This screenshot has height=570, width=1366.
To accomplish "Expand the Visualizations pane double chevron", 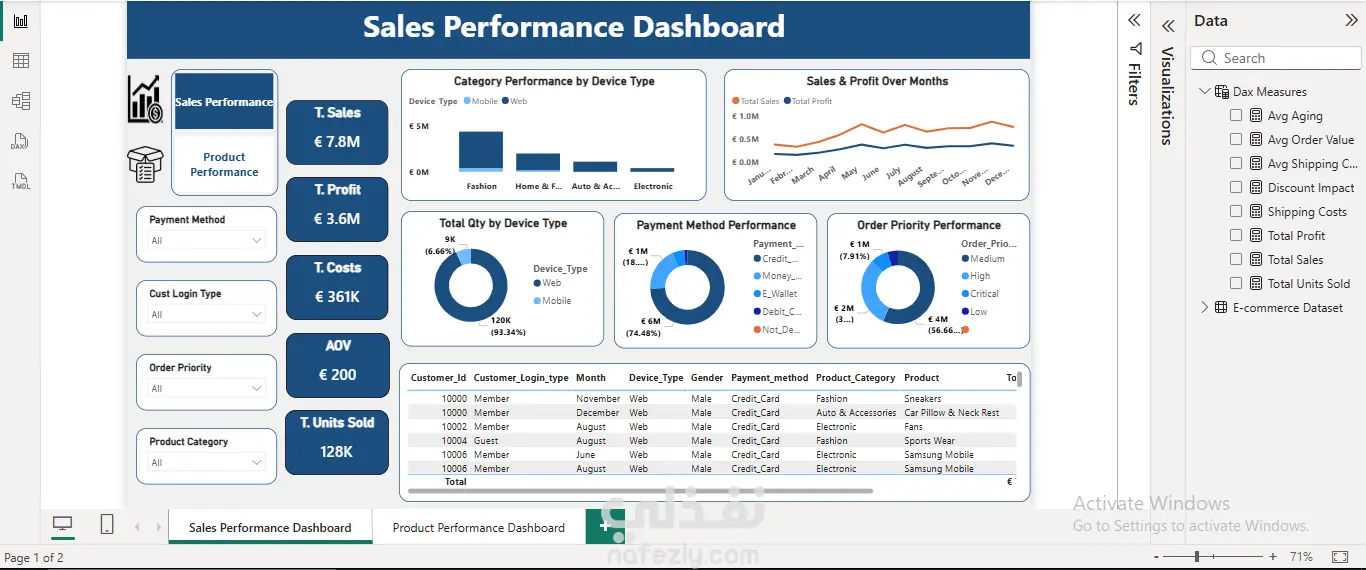I will click(1167, 27).
